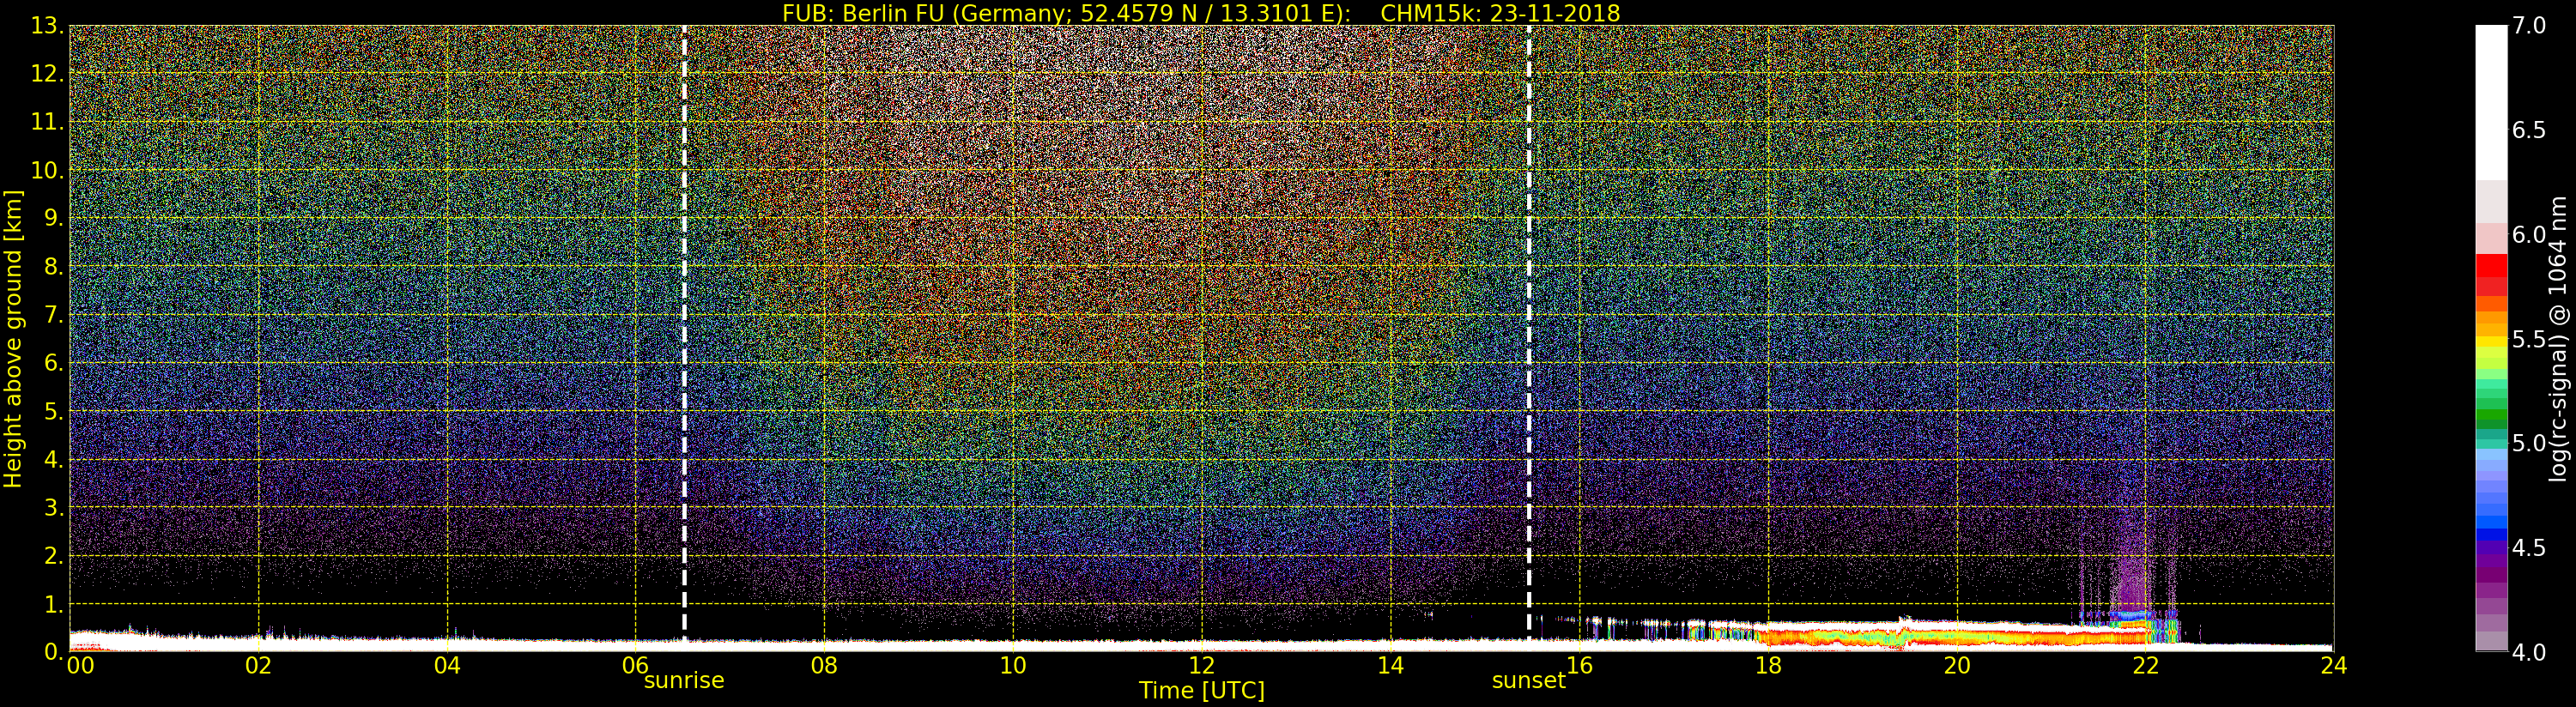The width and height of the screenshot is (2576, 707).
Task: Click the "24" time axis tick label
Action: (2334, 666)
